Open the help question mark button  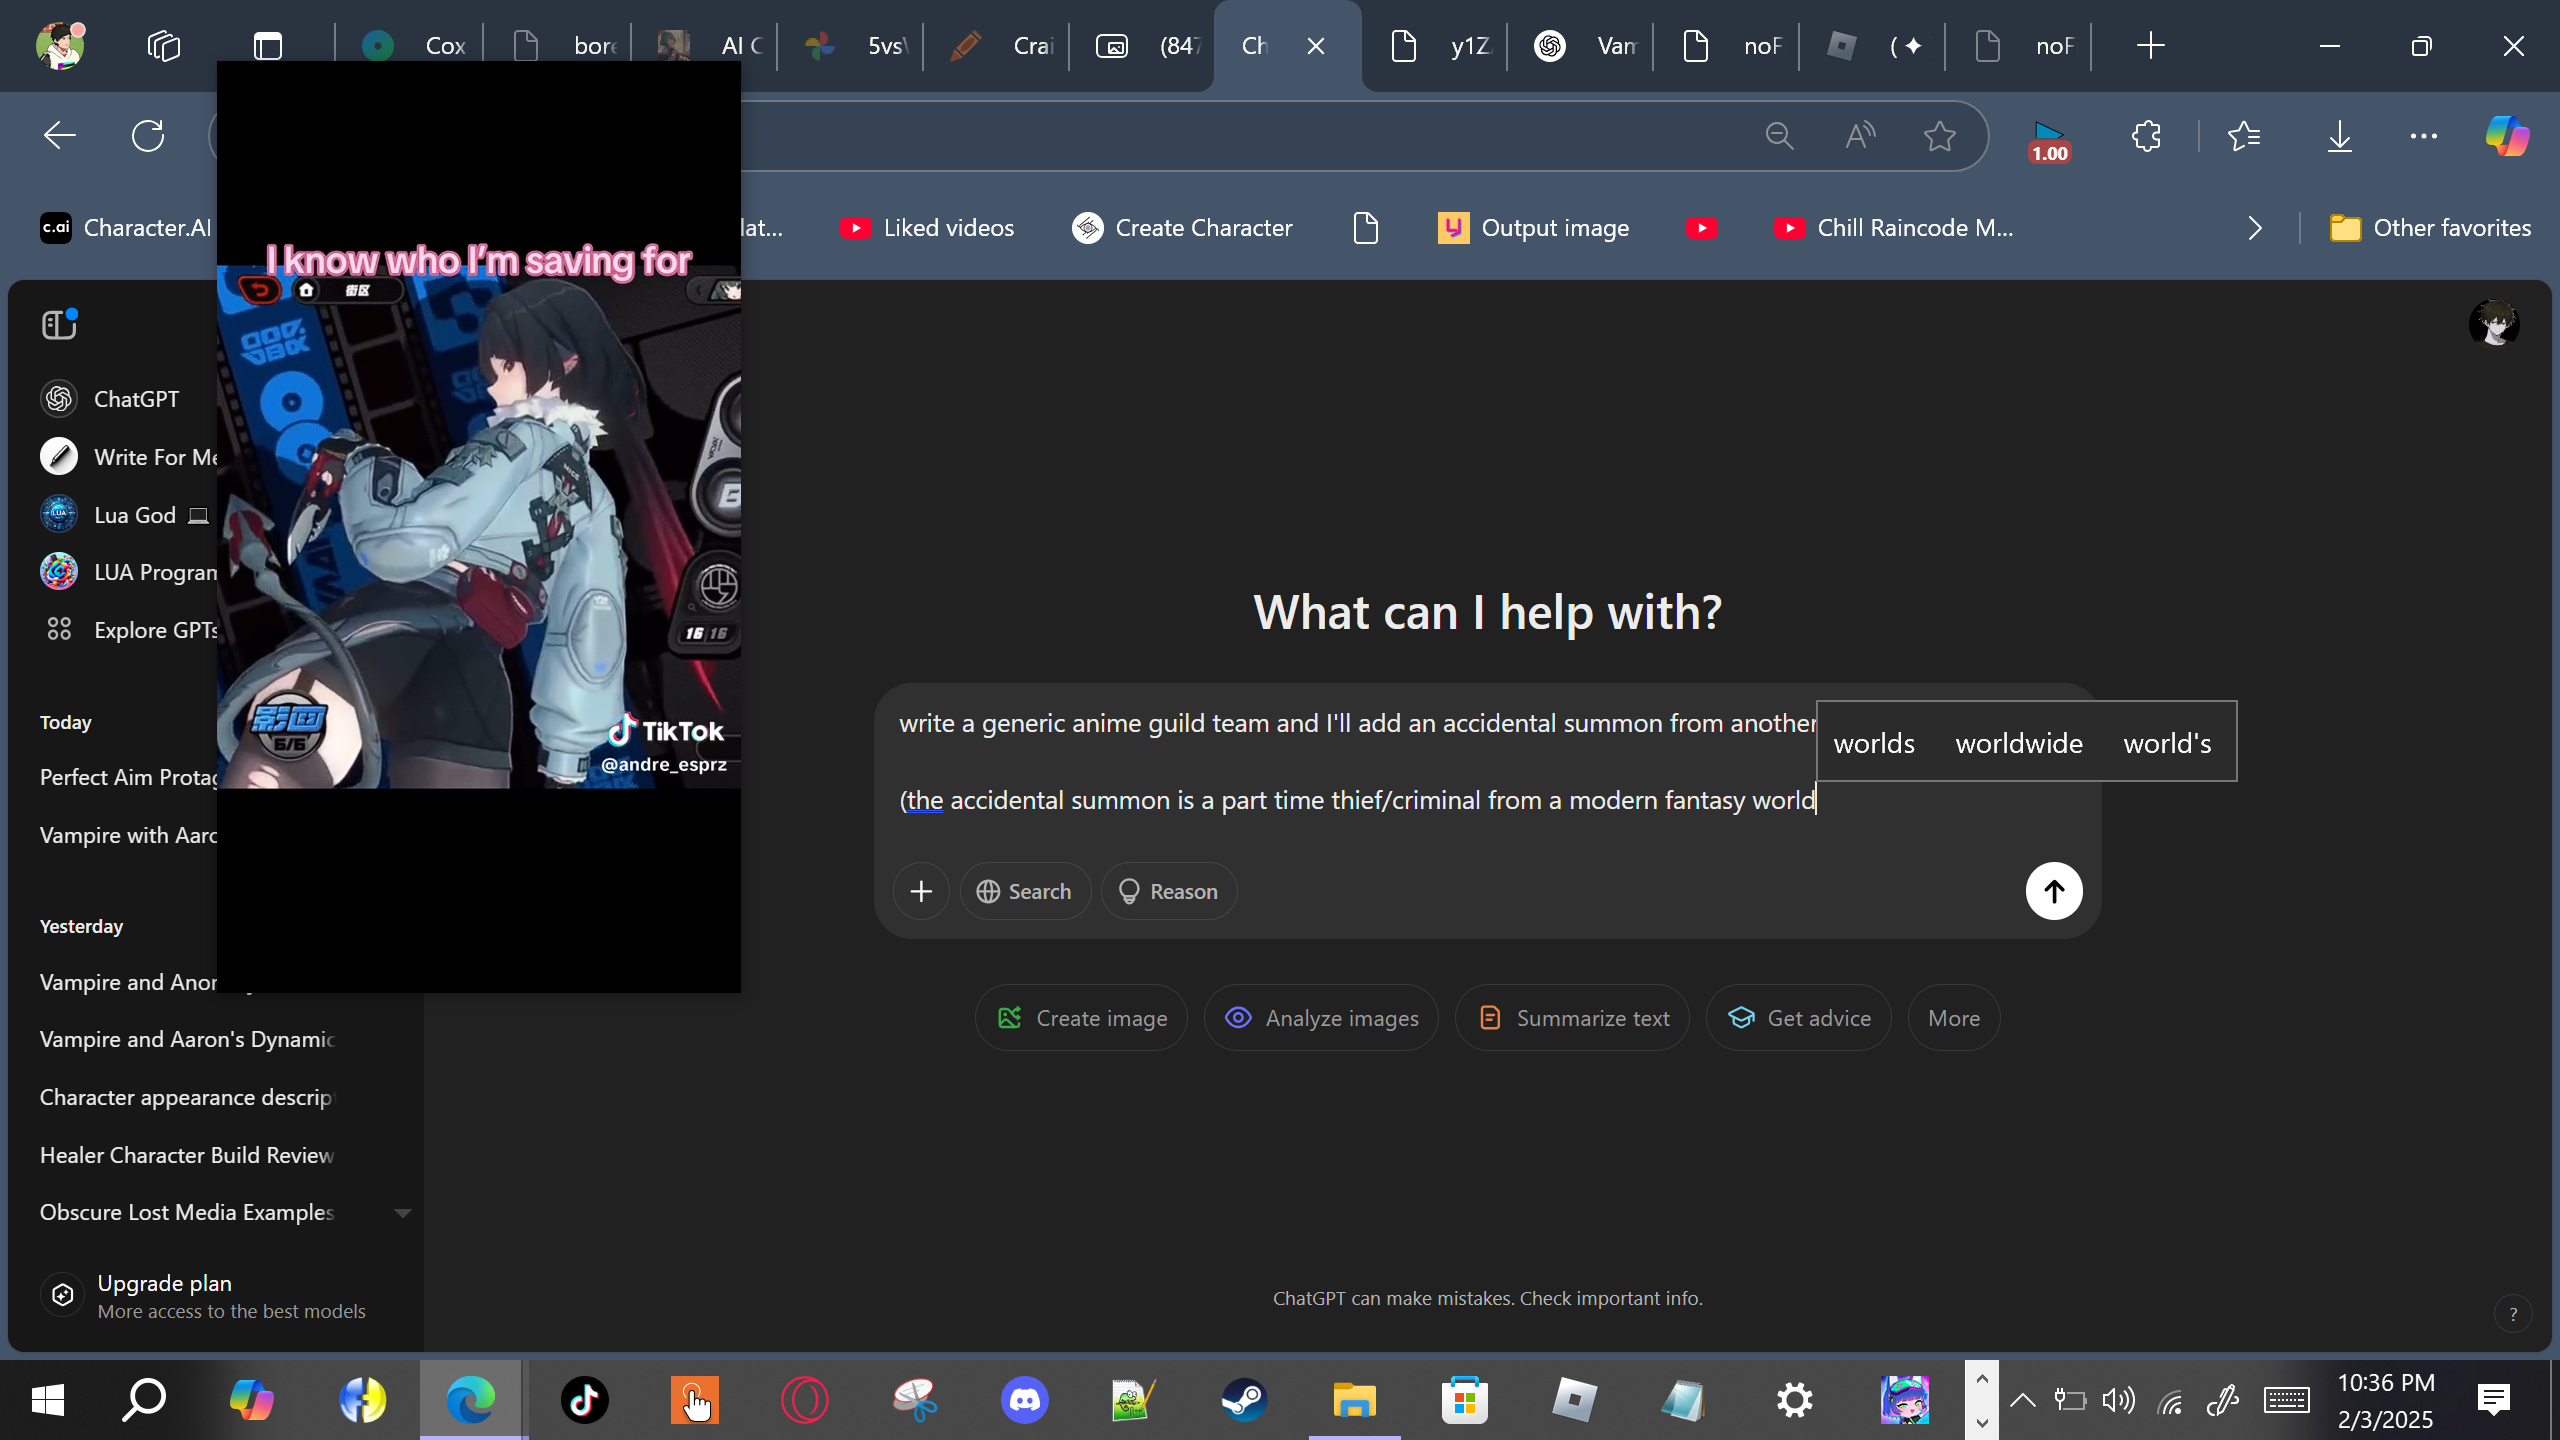tap(2513, 1314)
